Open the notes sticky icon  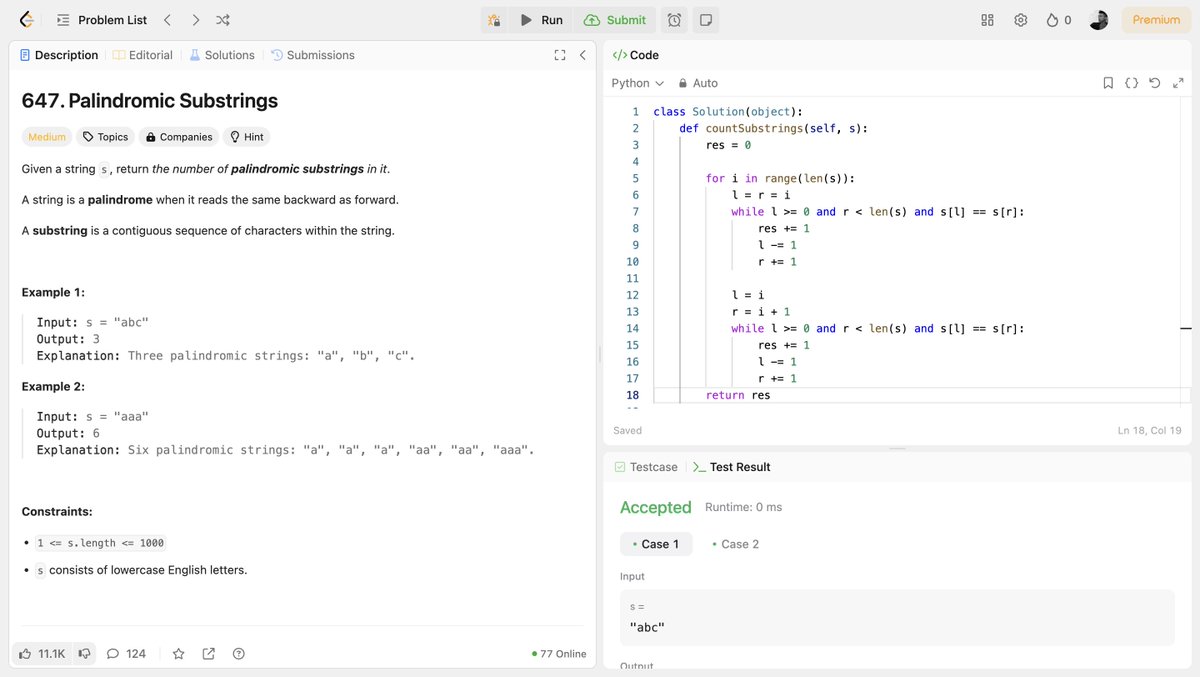[706, 20]
